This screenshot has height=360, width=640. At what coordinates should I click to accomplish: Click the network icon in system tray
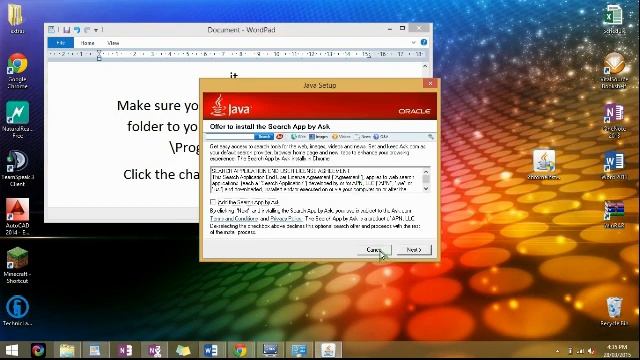[x=580, y=351]
